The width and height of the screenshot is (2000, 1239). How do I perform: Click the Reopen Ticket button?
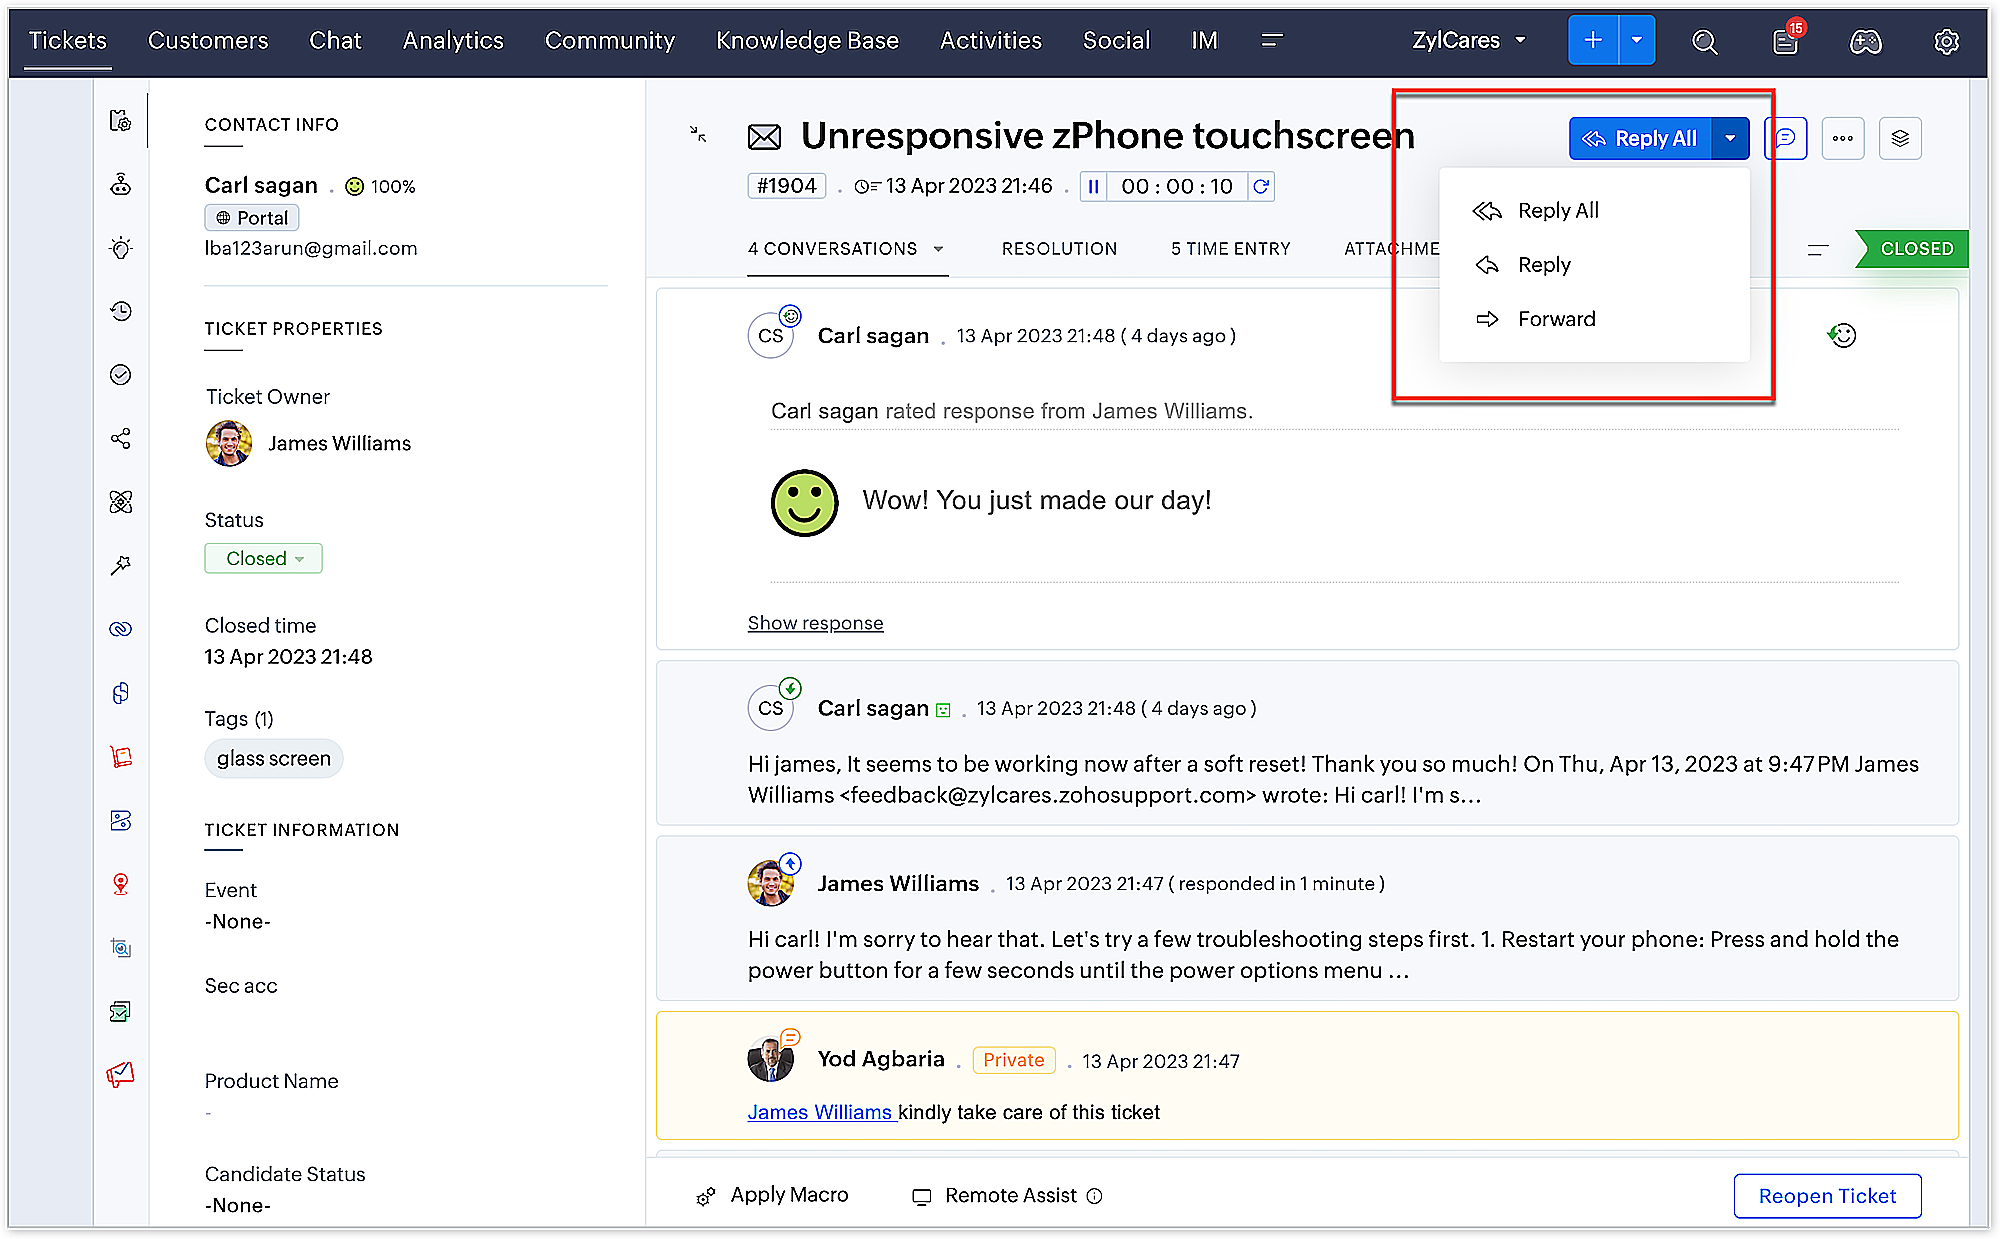[x=1827, y=1196]
